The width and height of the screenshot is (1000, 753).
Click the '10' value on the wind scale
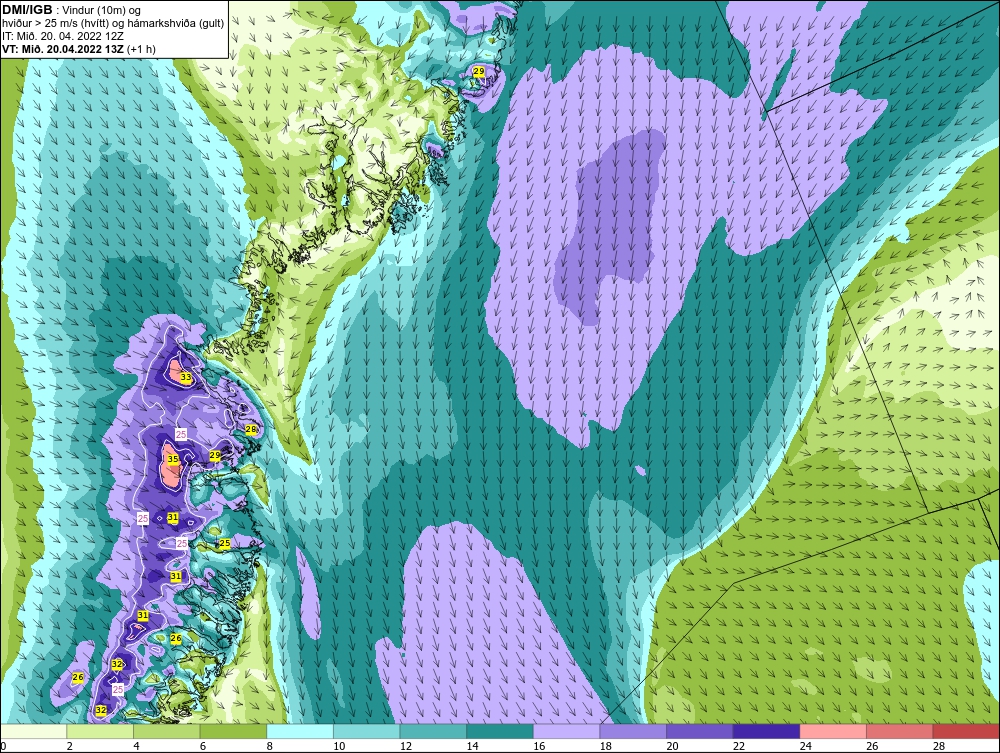point(339,746)
